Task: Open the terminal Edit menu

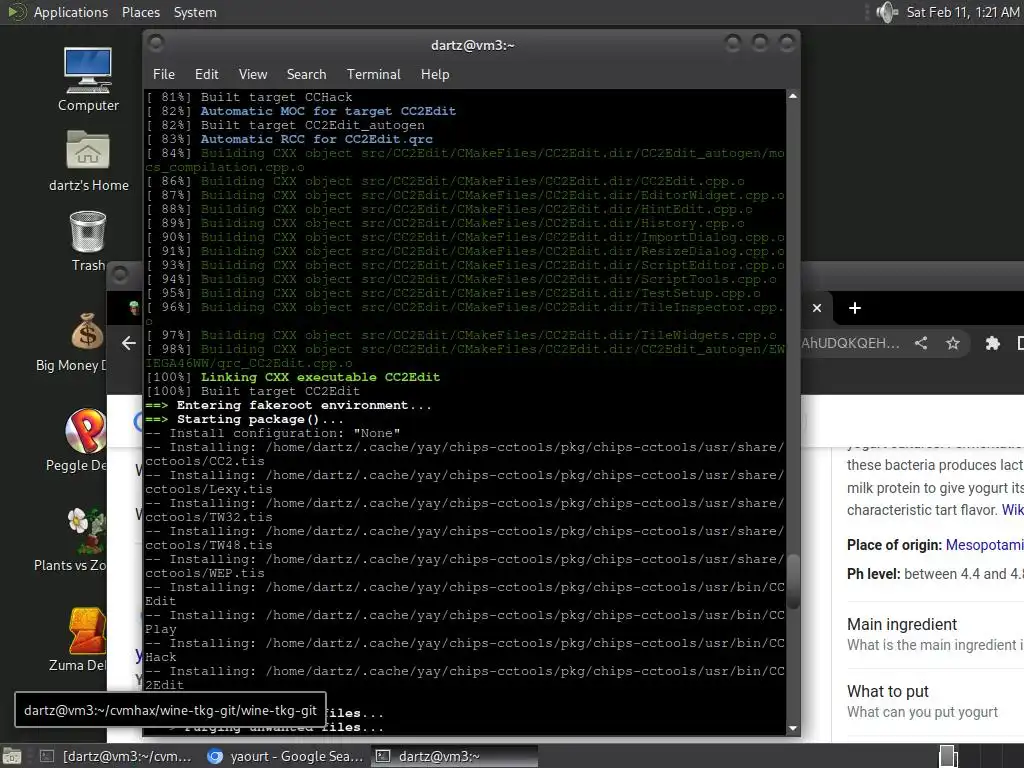Action: tap(206, 74)
